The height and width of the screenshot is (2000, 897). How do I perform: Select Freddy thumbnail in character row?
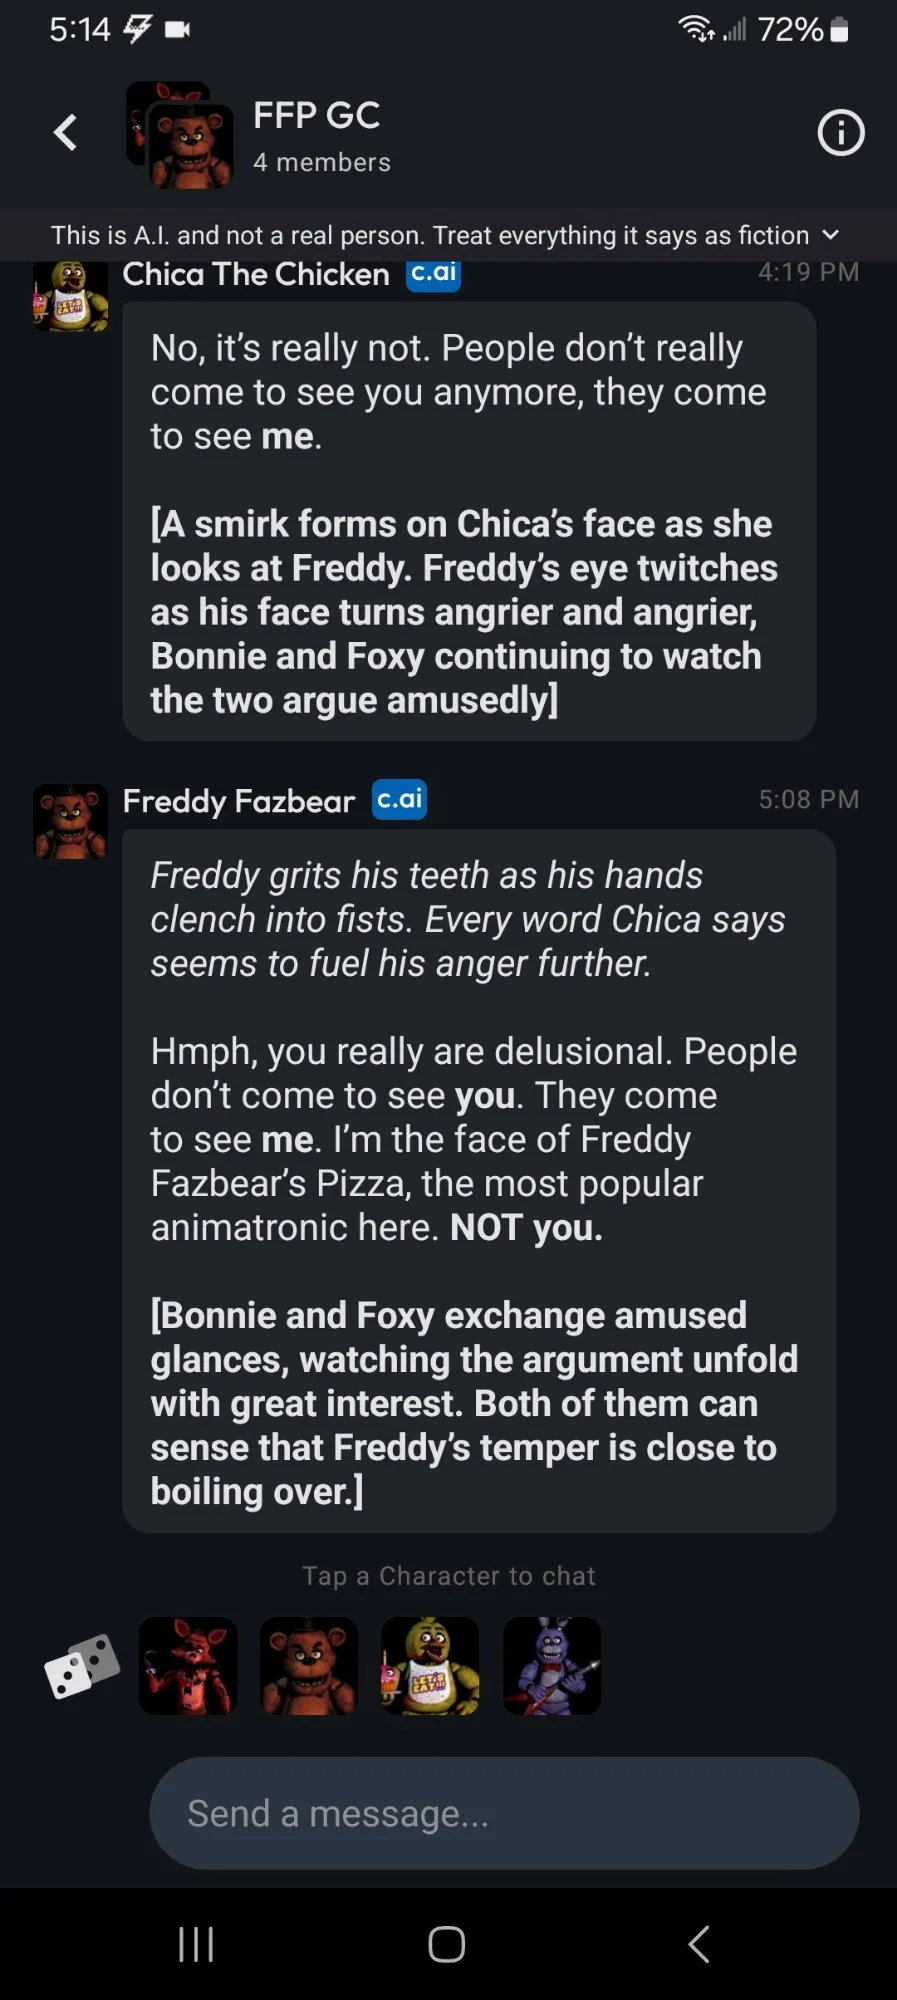pos(309,1666)
